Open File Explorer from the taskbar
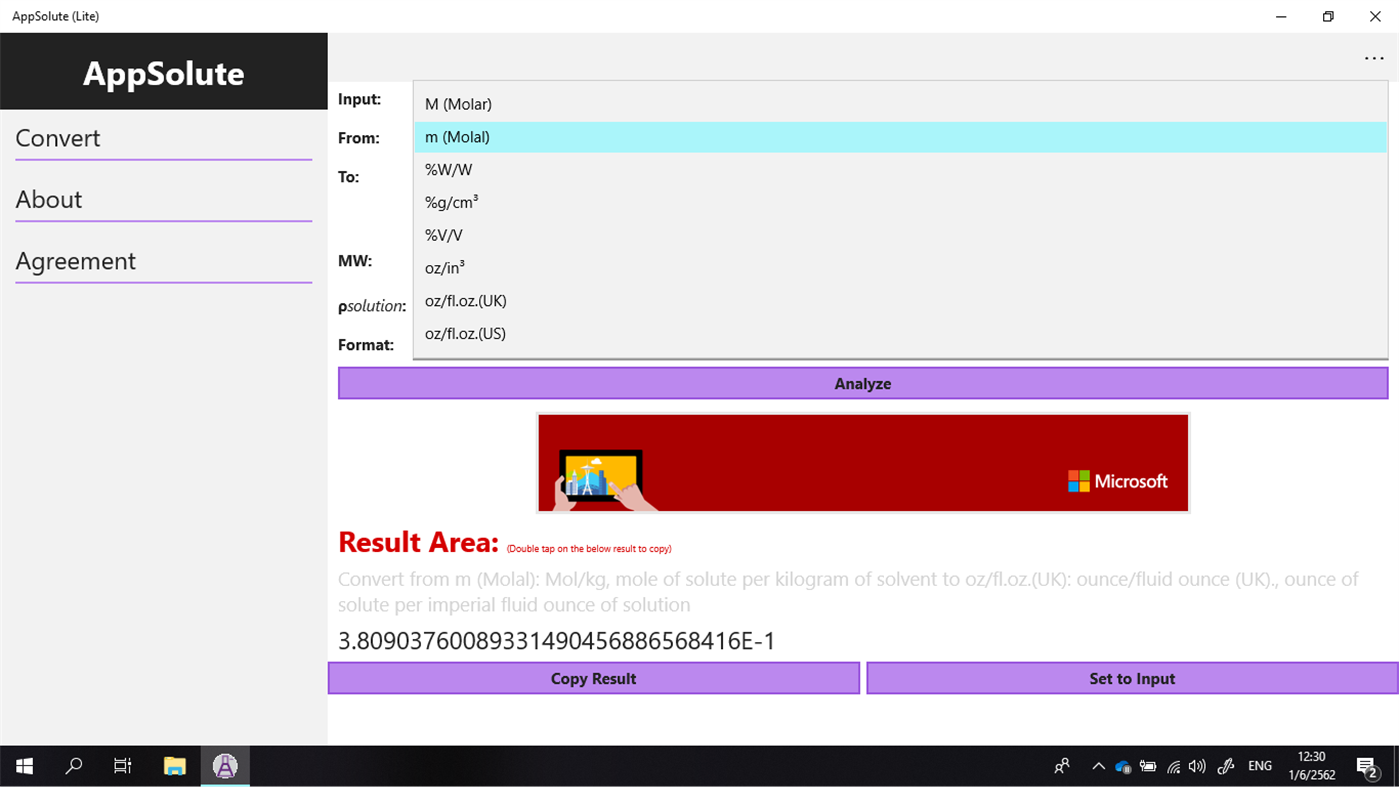 click(173, 765)
